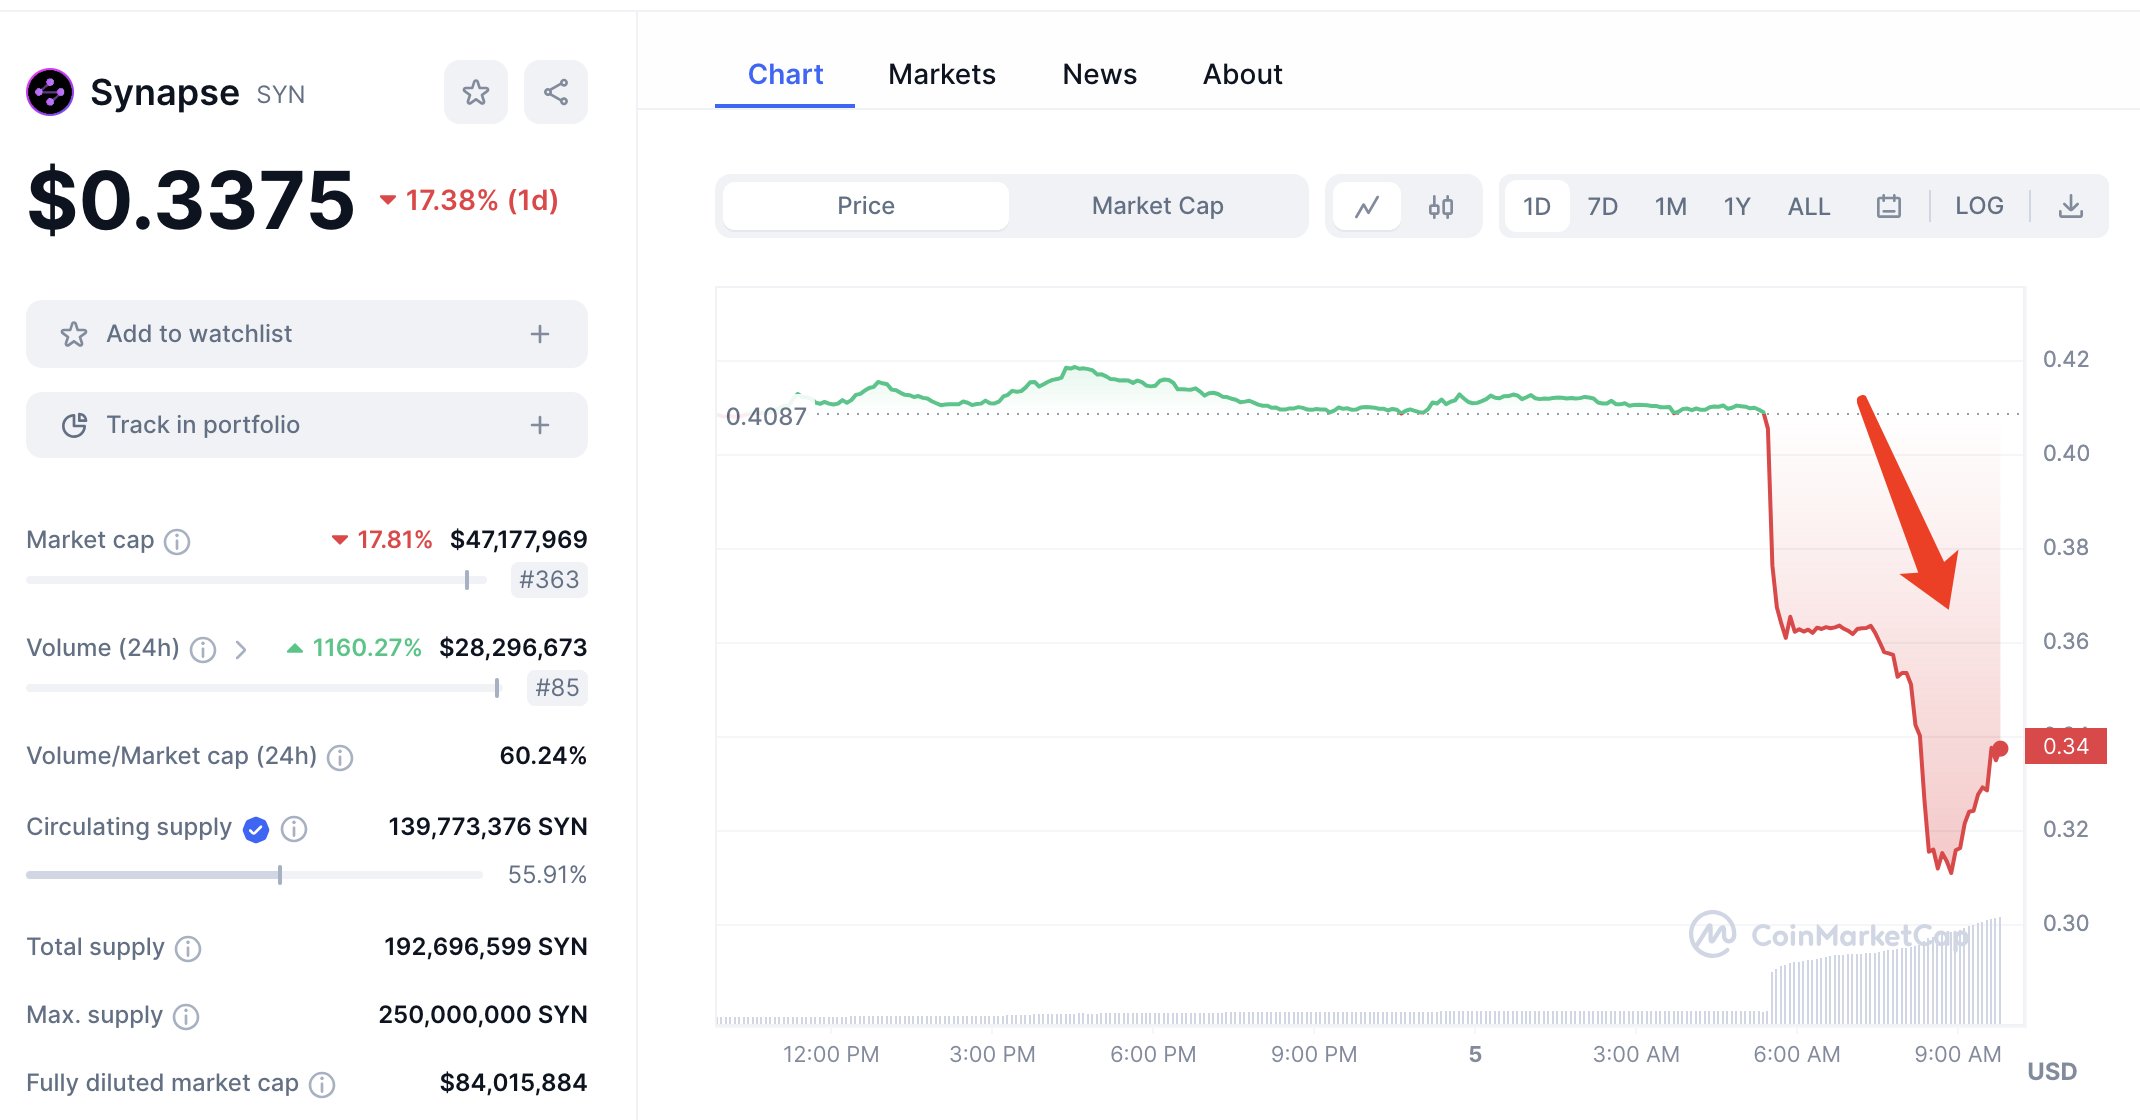The width and height of the screenshot is (2140, 1120).
Task: Set chart range to 1M
Action: (x=1670, y=206)
